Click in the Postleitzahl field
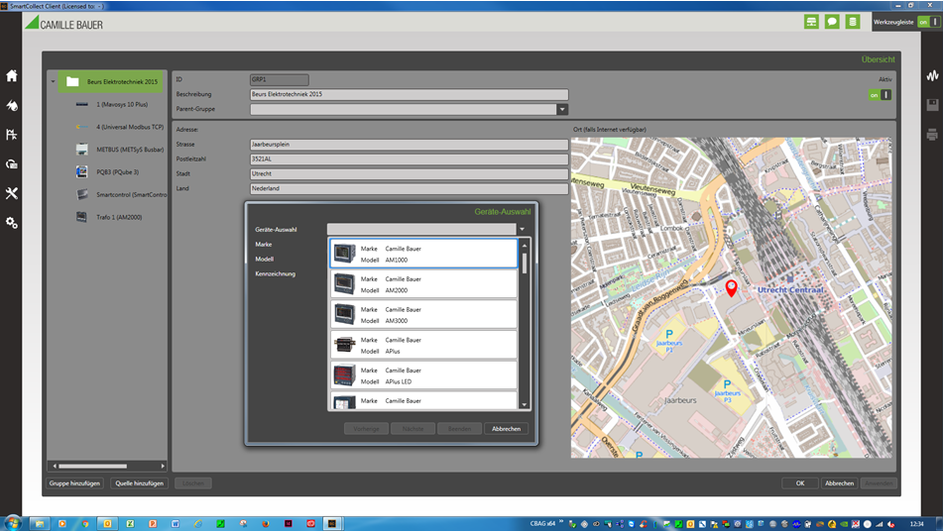Viewport: 944px width, 532px height. 409,159
